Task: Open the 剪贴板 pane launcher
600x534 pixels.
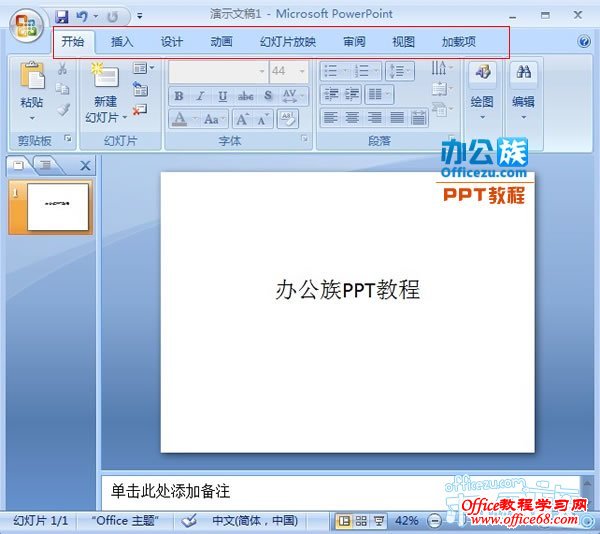Action: coord(68,138)
